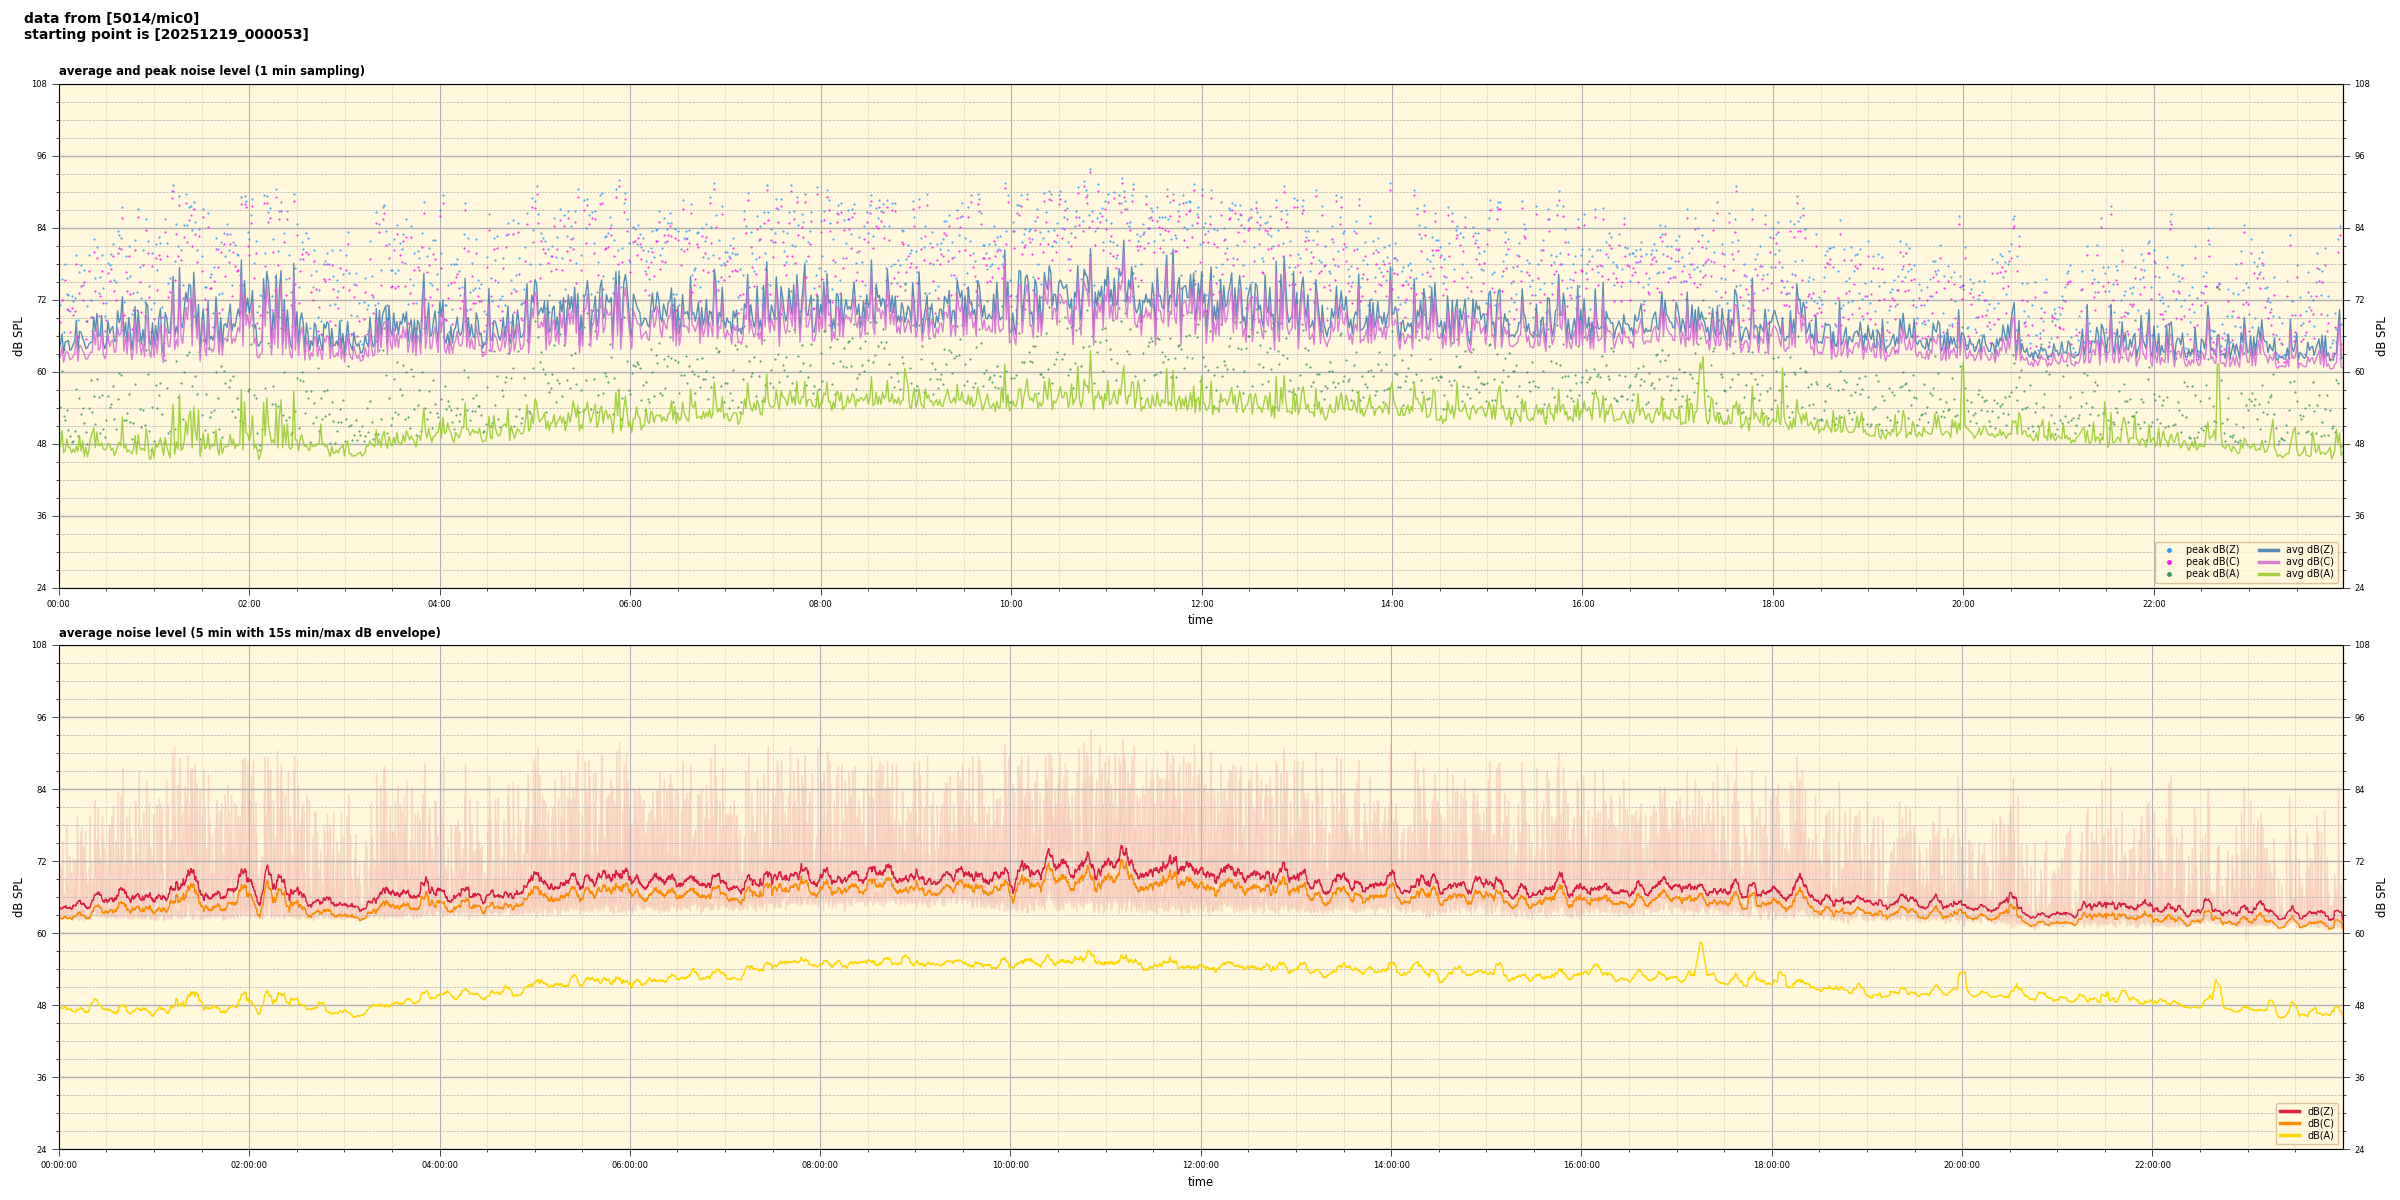This screenshot has width=2400, height=1200.
Task: Select avg dB(A) legend line in top chart
Action: coord(2269,574)
